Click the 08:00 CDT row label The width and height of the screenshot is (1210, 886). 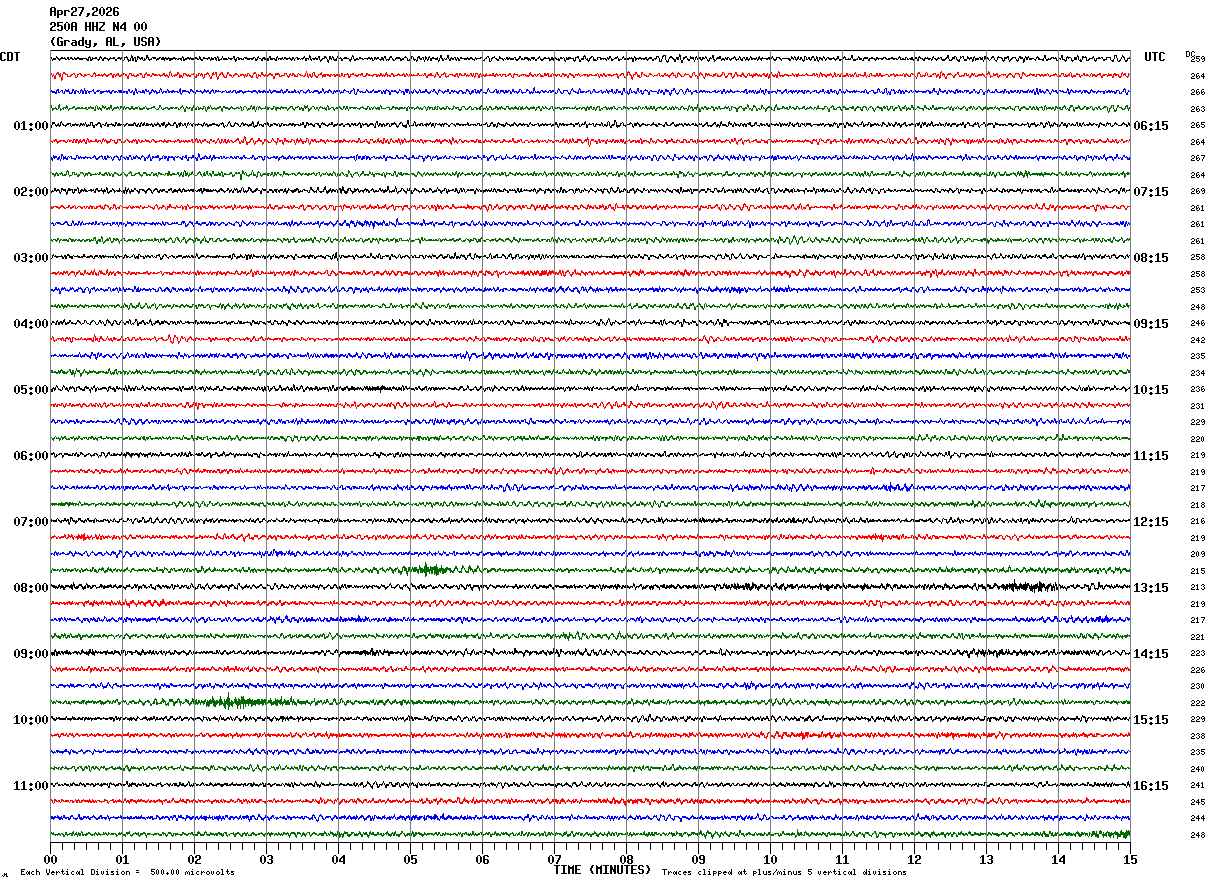click(x=31, y=588)
